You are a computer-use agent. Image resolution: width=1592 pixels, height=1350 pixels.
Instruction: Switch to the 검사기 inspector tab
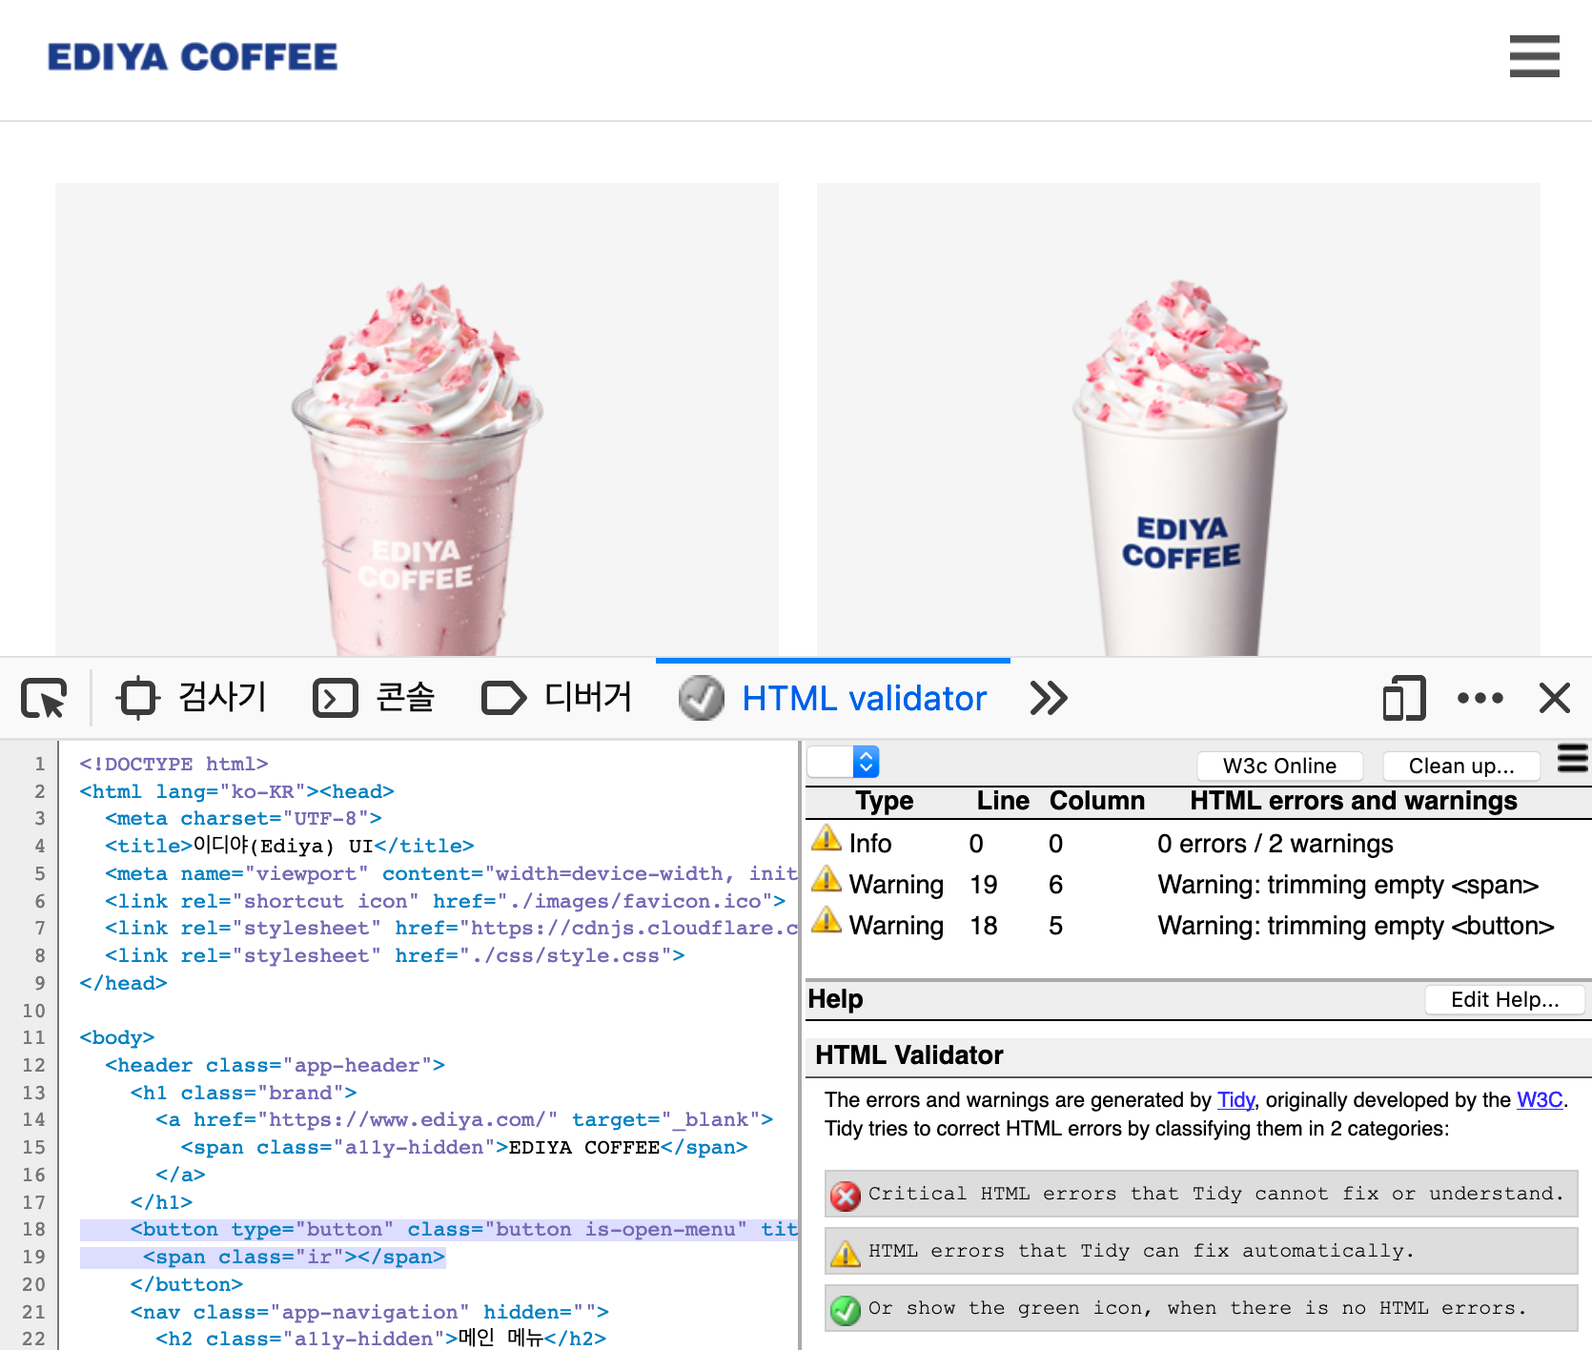tap(192, 697)
